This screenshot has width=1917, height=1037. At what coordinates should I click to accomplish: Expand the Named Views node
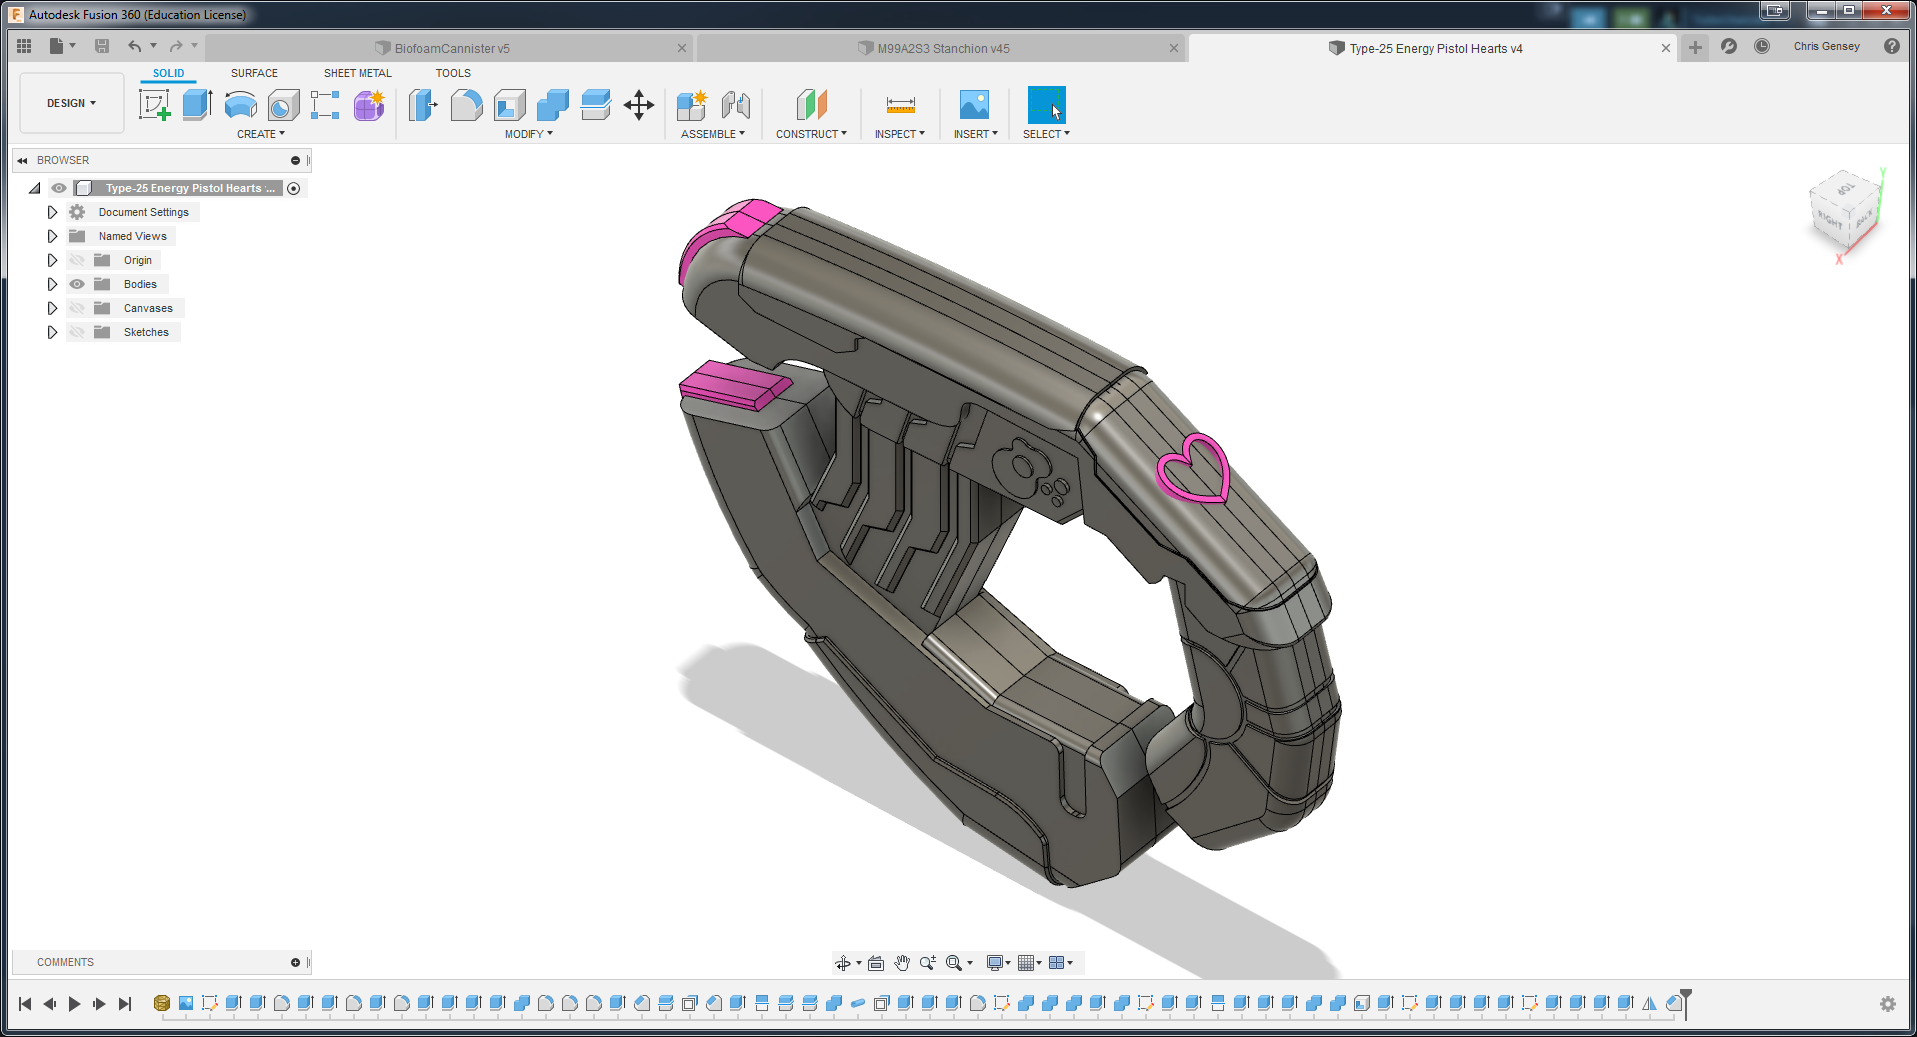click(x=52, y=236)
